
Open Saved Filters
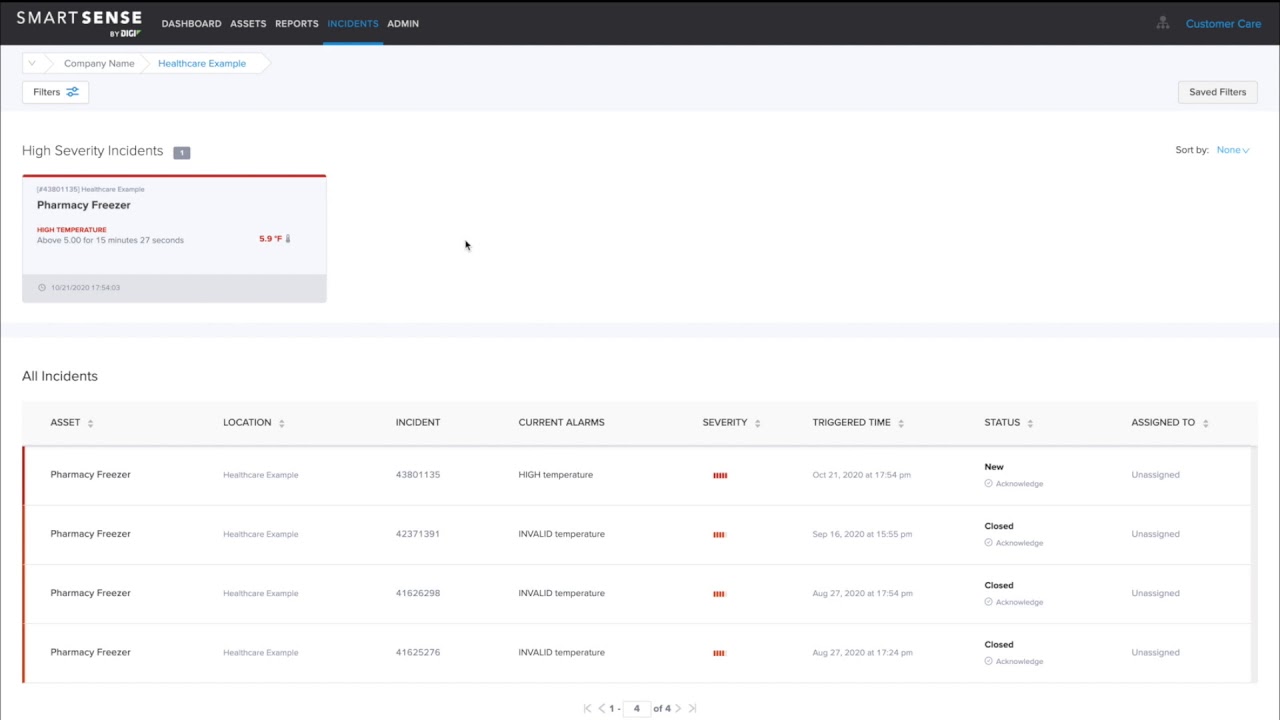coord(1217,92)
